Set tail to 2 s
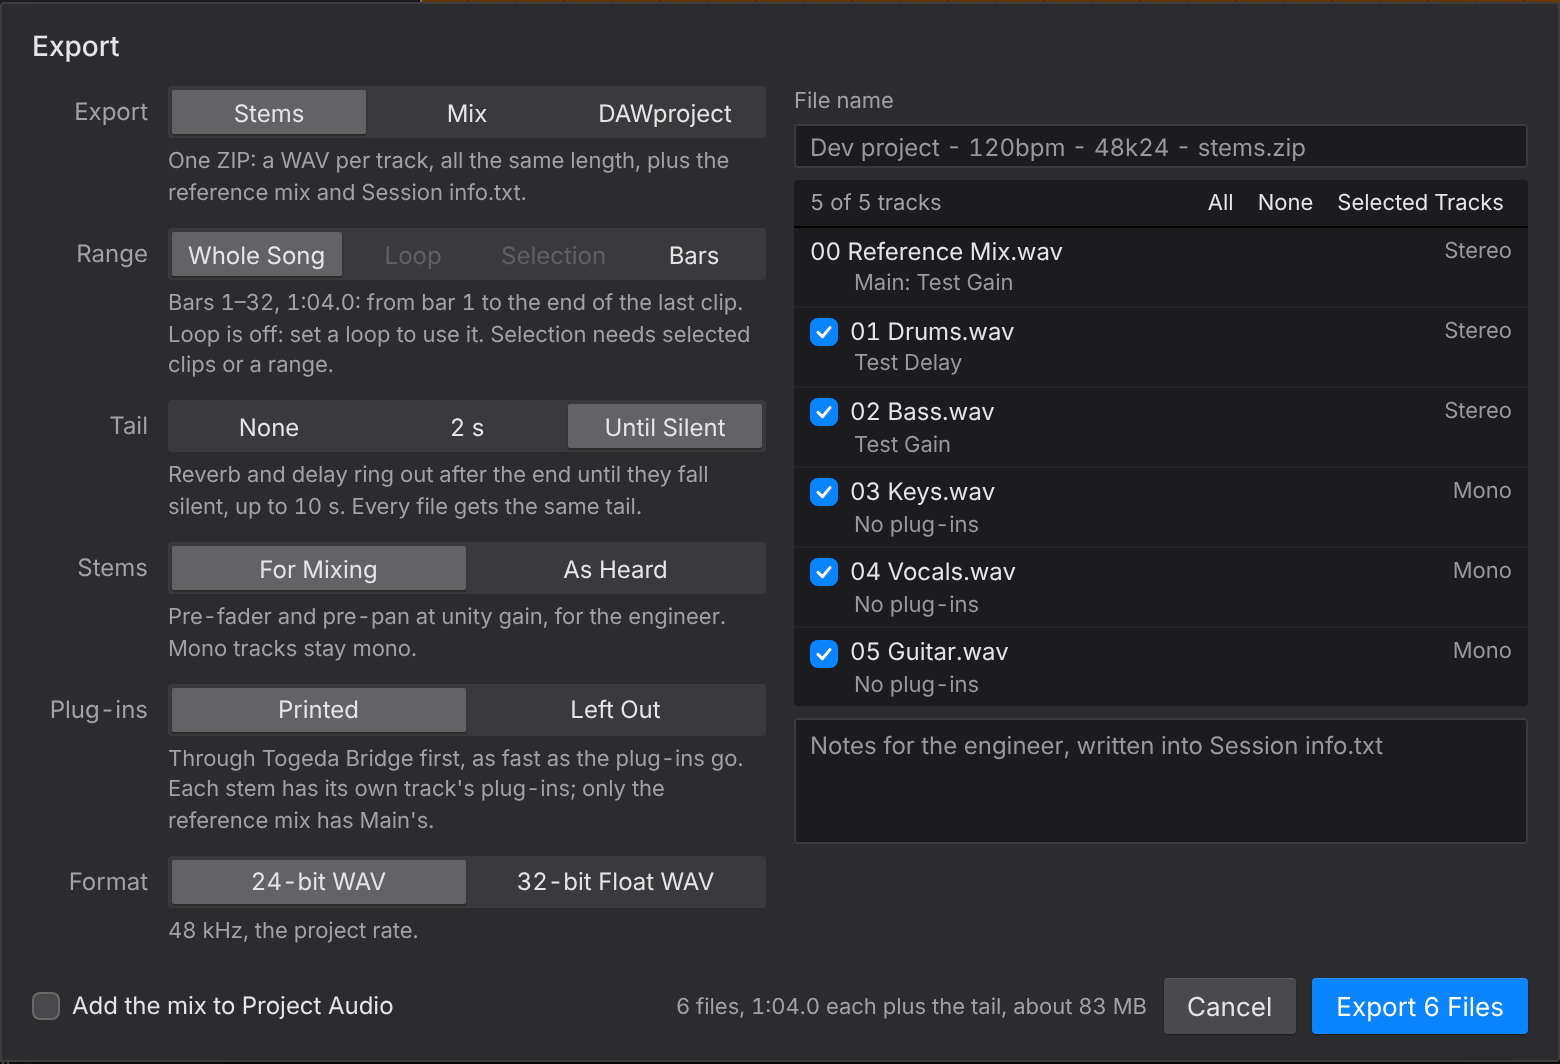Viewport: 1560px width, 1064px height. 467,427
